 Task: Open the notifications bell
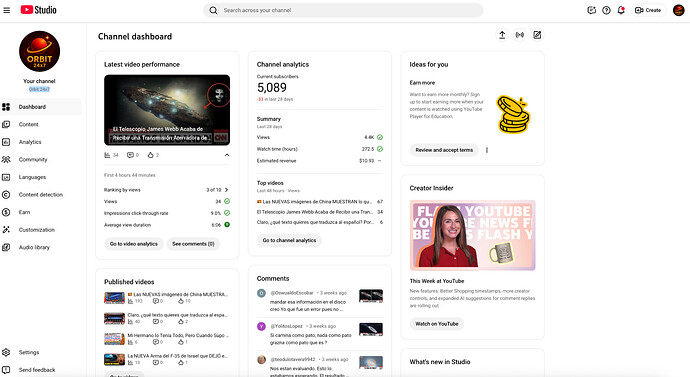(621, 10)
